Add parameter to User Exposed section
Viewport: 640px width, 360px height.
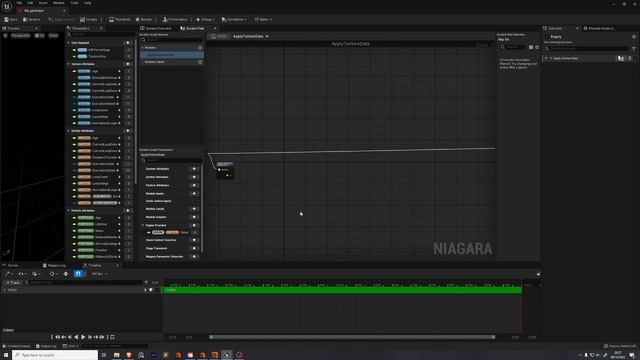(x=128, y=42)
